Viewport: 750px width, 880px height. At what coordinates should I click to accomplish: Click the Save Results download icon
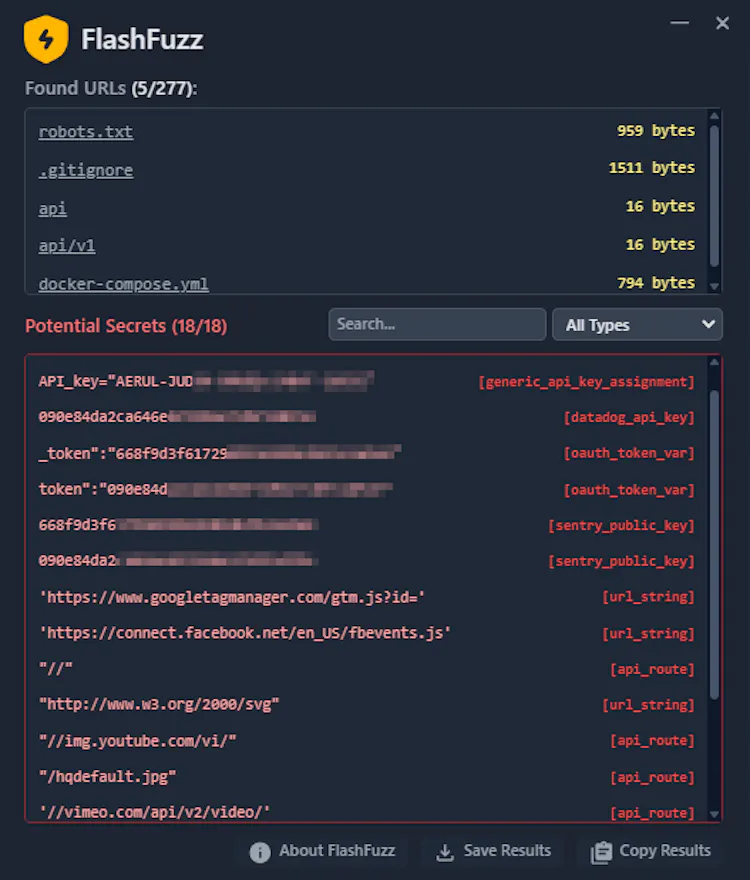tap(445, 852)
